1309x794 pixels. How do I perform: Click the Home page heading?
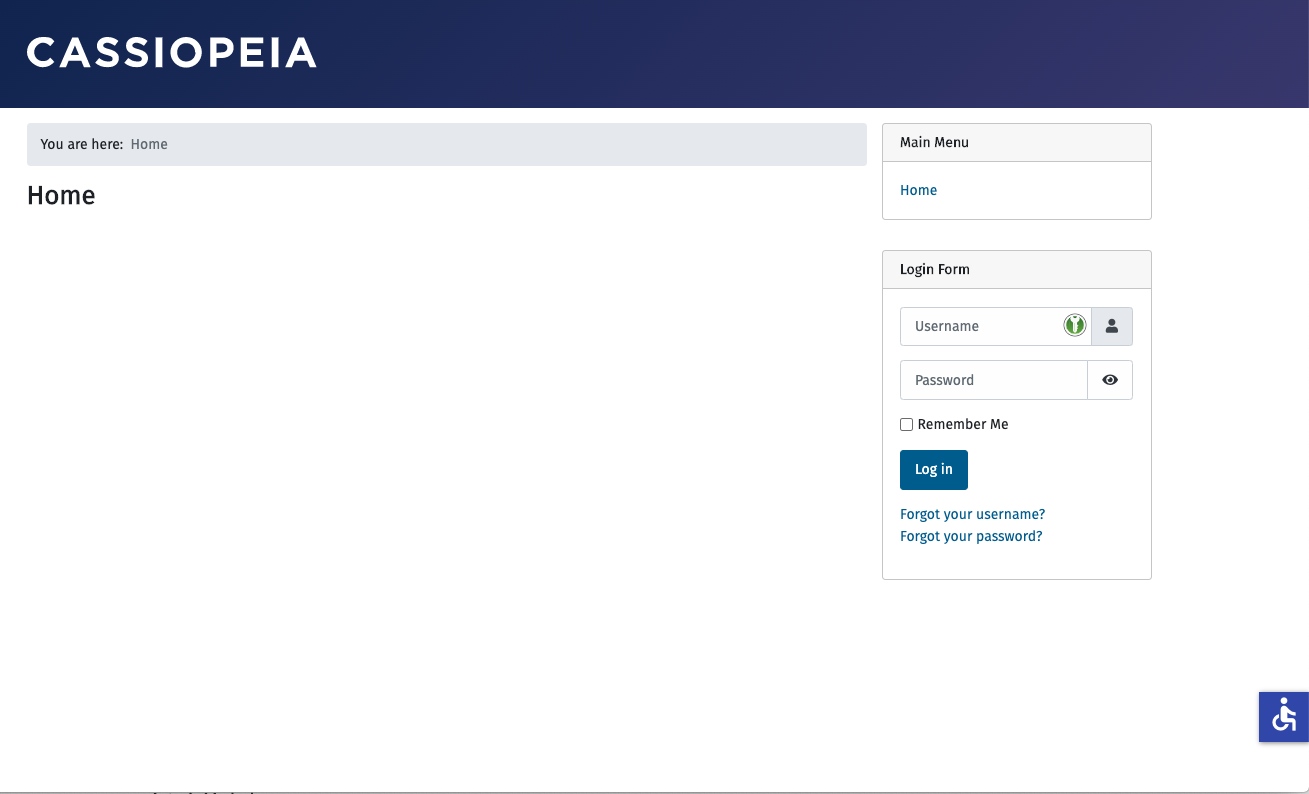tap(61, 195)
